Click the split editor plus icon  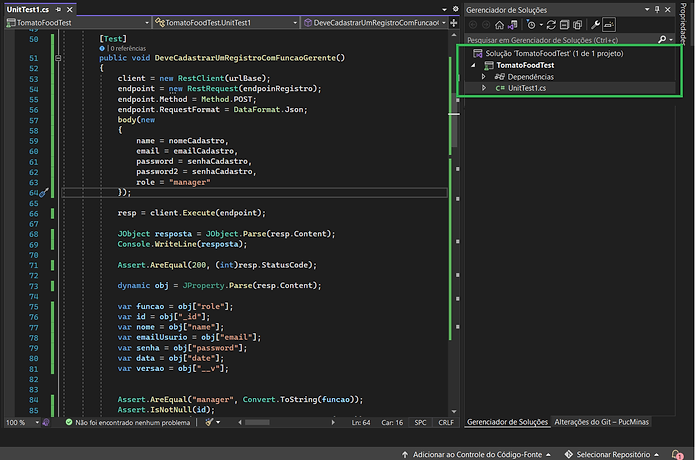[454, 23]
